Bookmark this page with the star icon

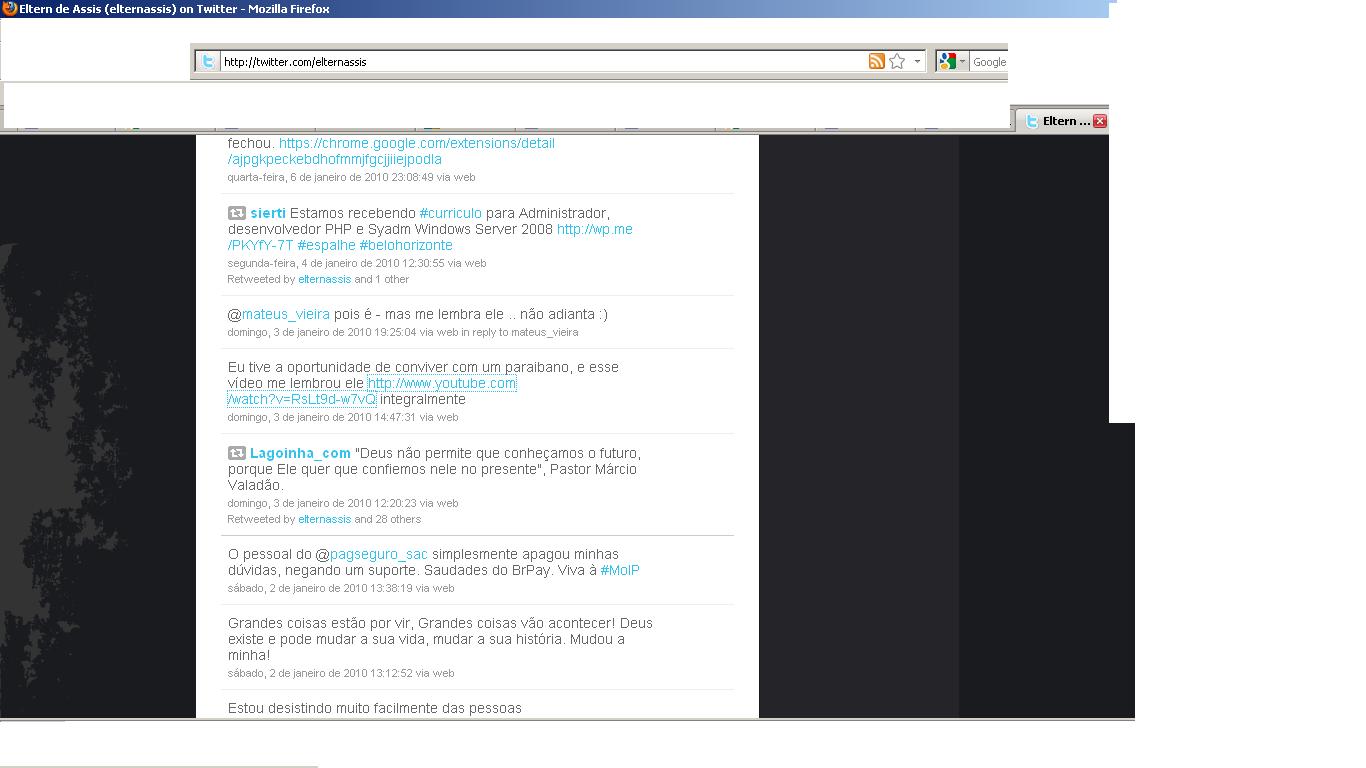(897, 61)
